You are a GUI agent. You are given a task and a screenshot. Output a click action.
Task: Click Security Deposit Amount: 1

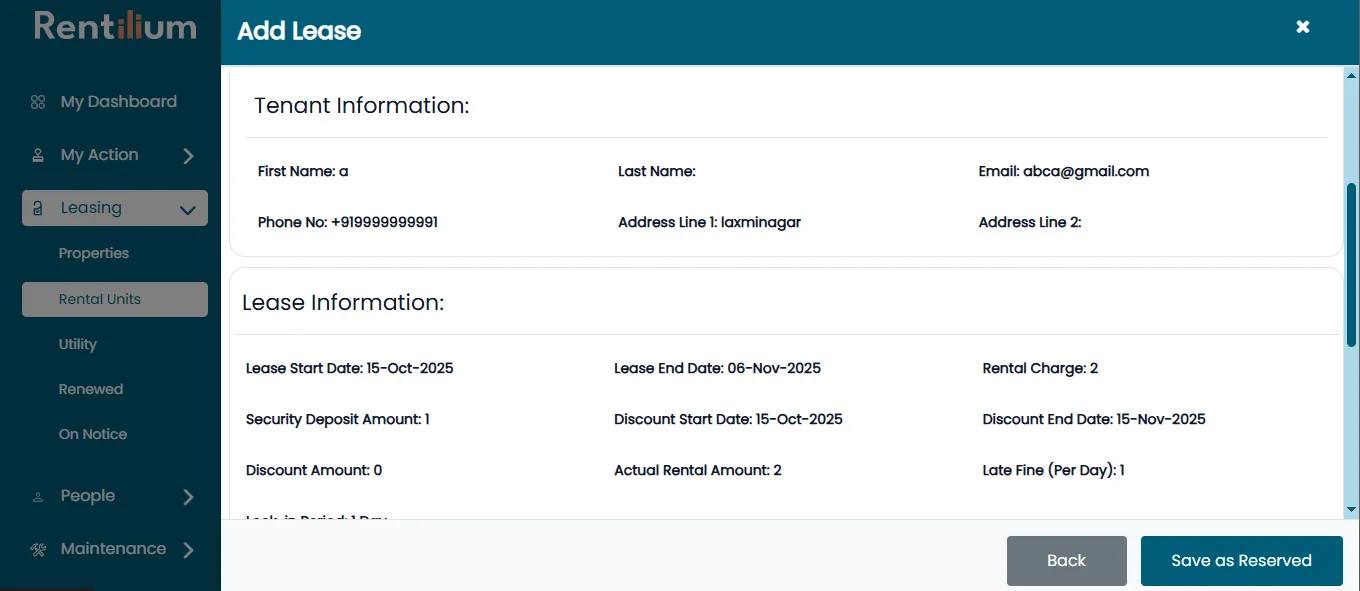click(338, 419)
